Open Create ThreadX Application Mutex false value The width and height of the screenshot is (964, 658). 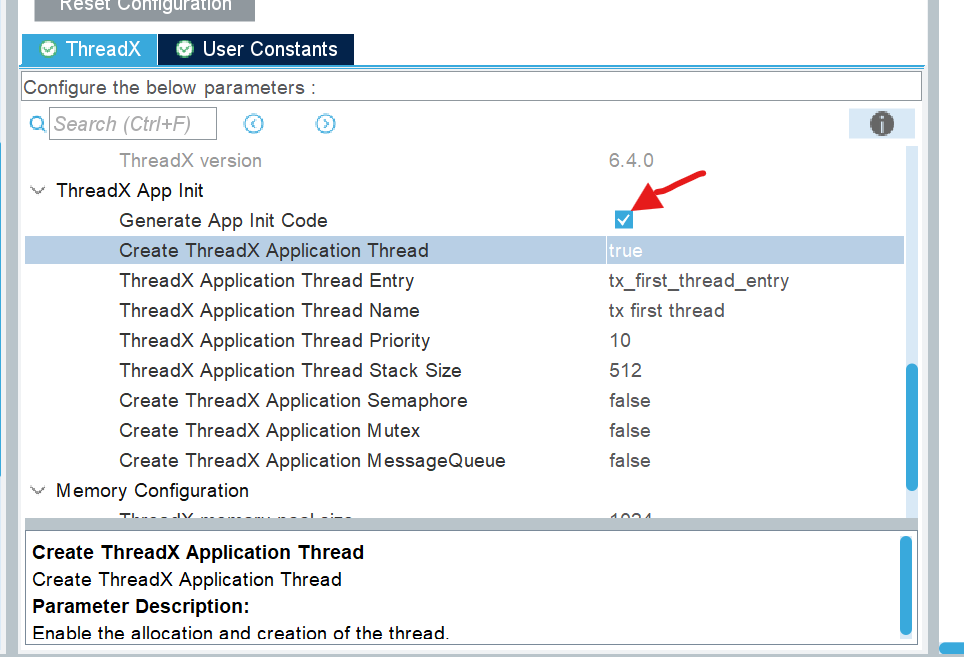(x=630, y=430)
